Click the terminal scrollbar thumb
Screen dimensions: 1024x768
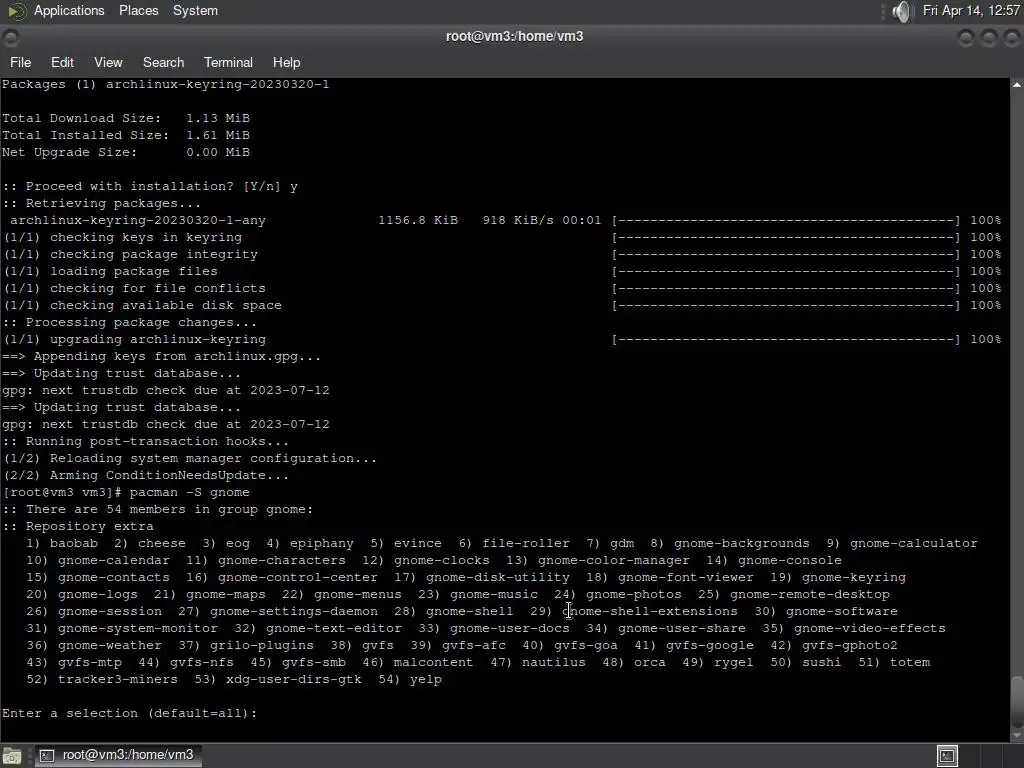coord(1017,701)
